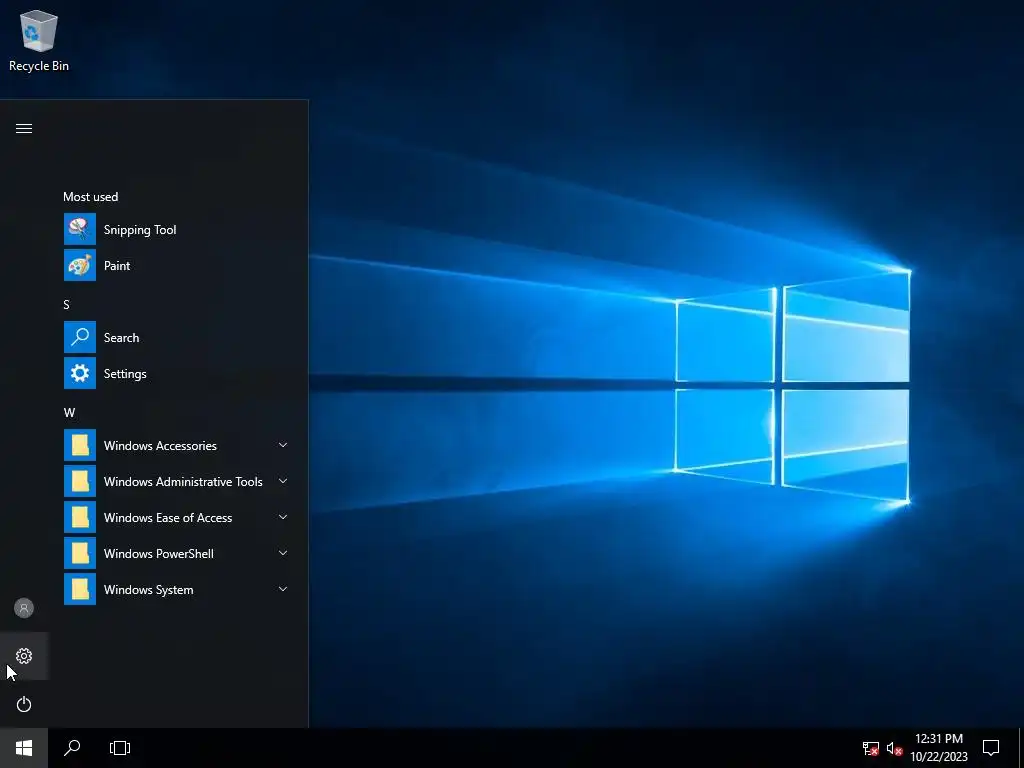The width and height of the screenshot is (1024, 768).
Task: Check the network status tray icon
Action: coord(871,748)
